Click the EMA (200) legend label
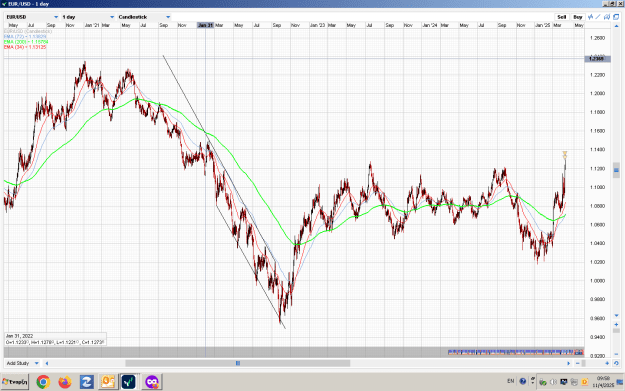Viewport: 625px width, 391px height. 26,41
